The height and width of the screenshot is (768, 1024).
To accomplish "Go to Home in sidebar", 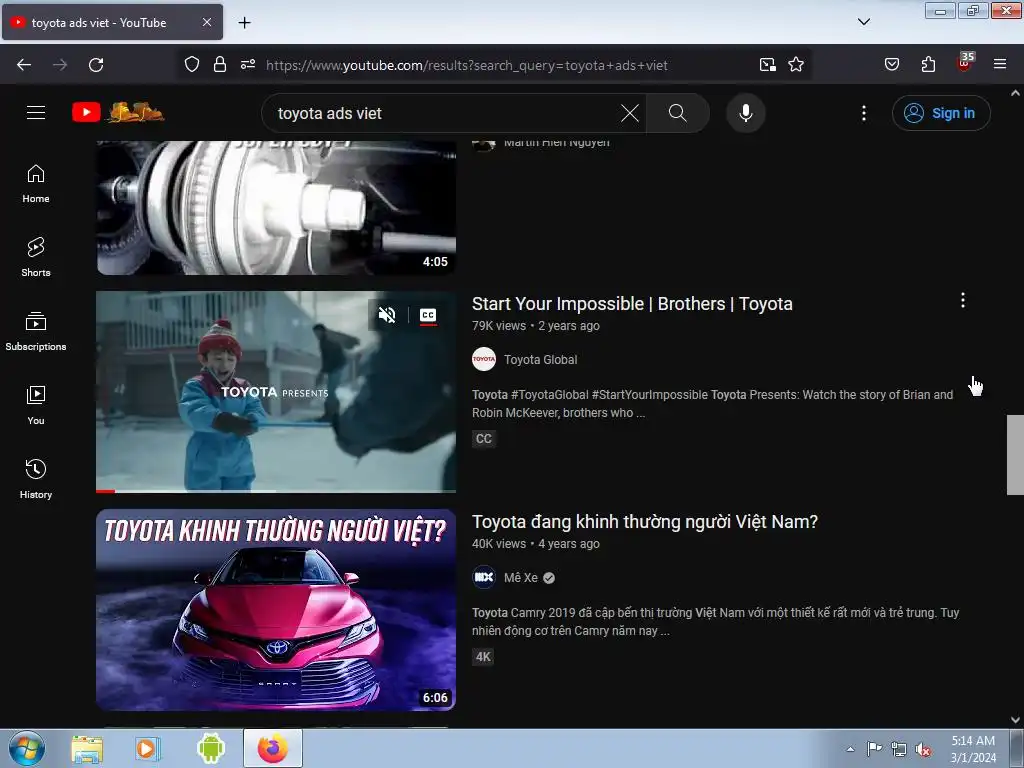I will pyautogui.click(x=36, y=184).
